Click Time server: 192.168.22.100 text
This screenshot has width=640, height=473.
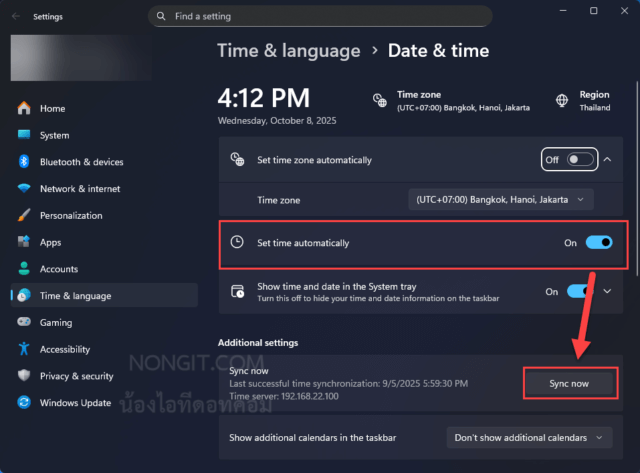[x=284, y=396]
